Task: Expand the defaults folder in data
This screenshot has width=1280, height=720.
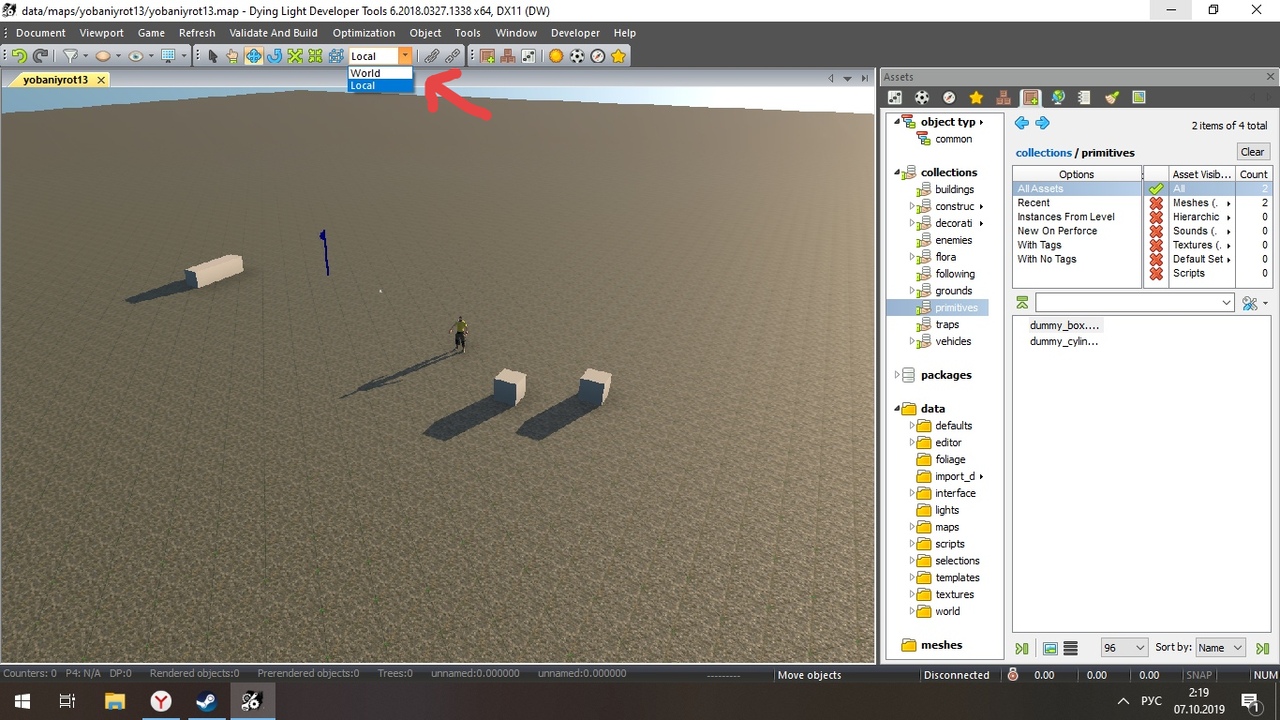Action: (x=912, y=426)
